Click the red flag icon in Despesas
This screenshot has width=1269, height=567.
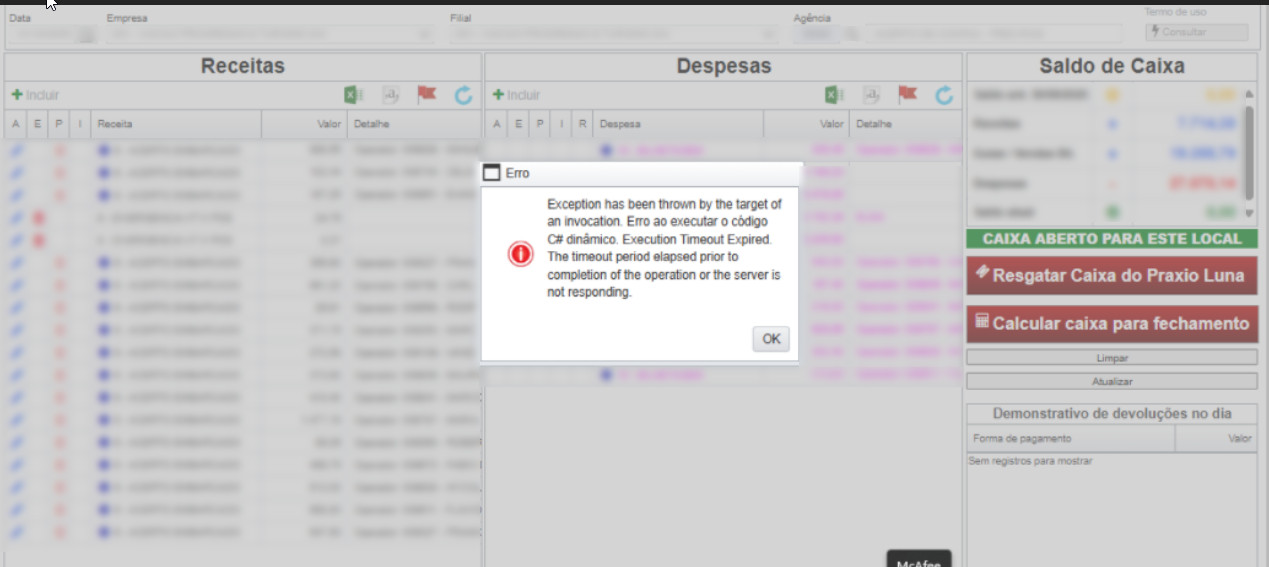pos(907,95)
